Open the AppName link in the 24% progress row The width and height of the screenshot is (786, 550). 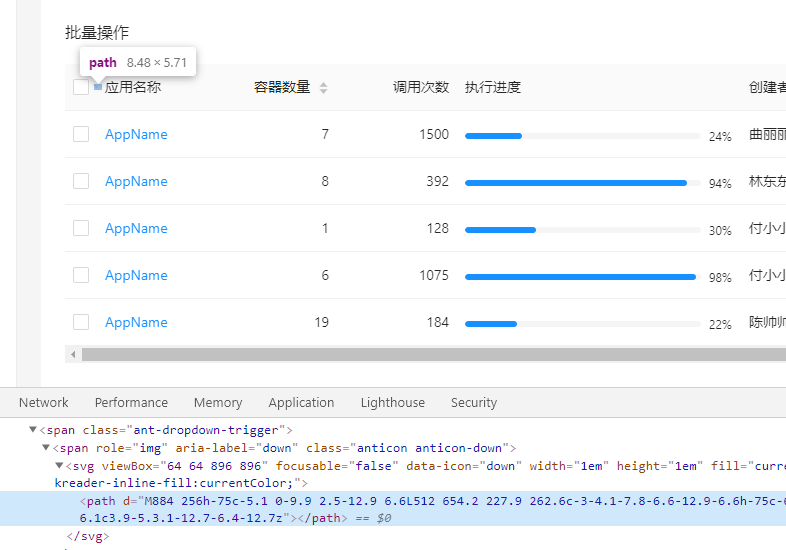coord(136,134)
